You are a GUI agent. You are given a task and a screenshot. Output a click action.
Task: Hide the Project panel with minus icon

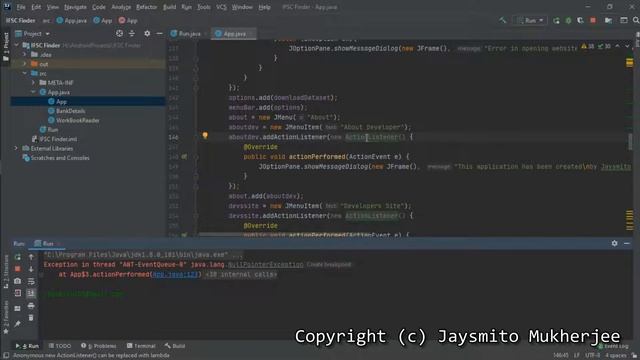coord(160,33)
